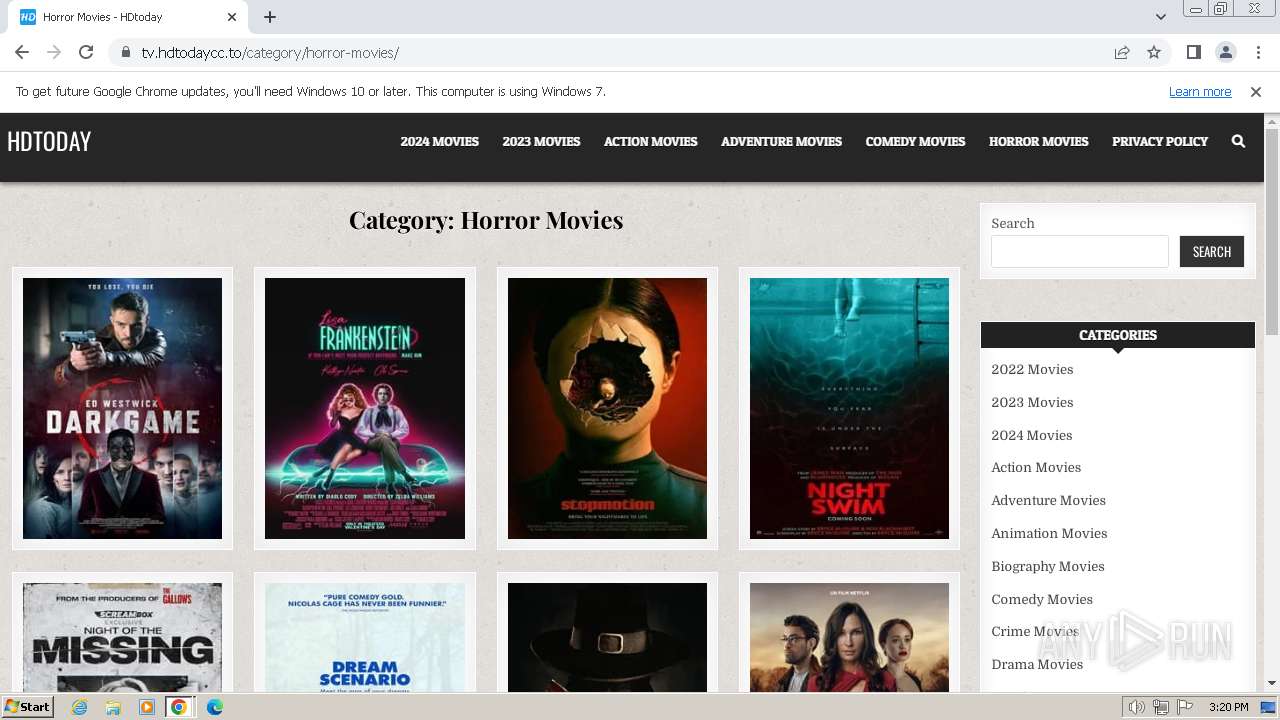
Task: Open the Night Swim movie poster
Action: (x=849, y=408)
